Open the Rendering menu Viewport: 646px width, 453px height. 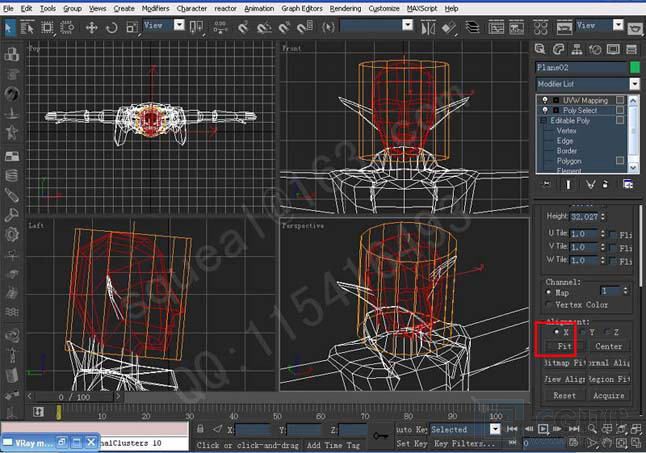pos(345,8)
